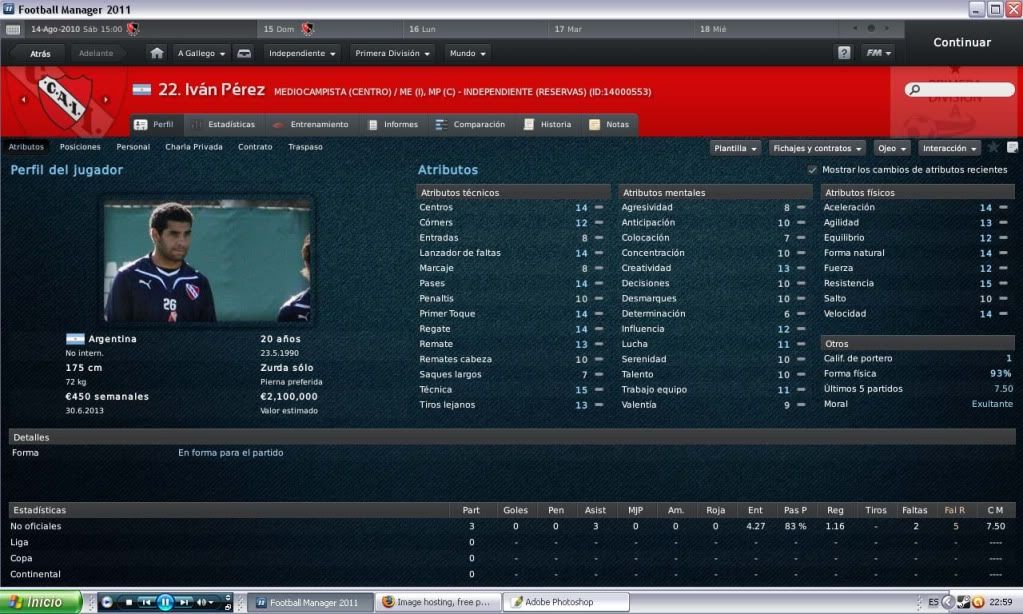
Task: Open the Fichajes y contratos dropdown
Action: [x=817, y=148]
